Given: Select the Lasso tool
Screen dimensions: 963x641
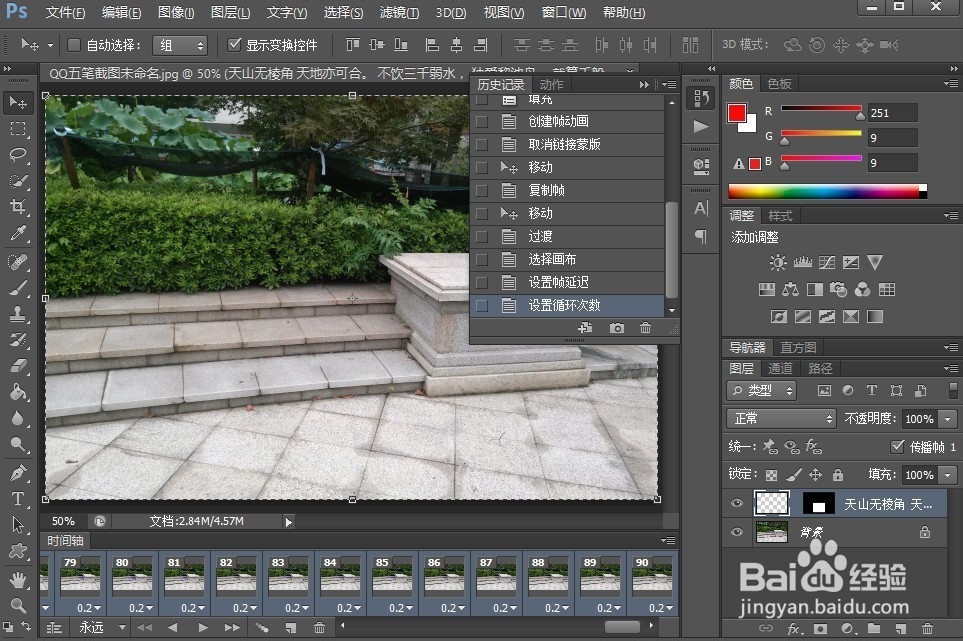Looking at the screenshot, I should click(18, 155).
